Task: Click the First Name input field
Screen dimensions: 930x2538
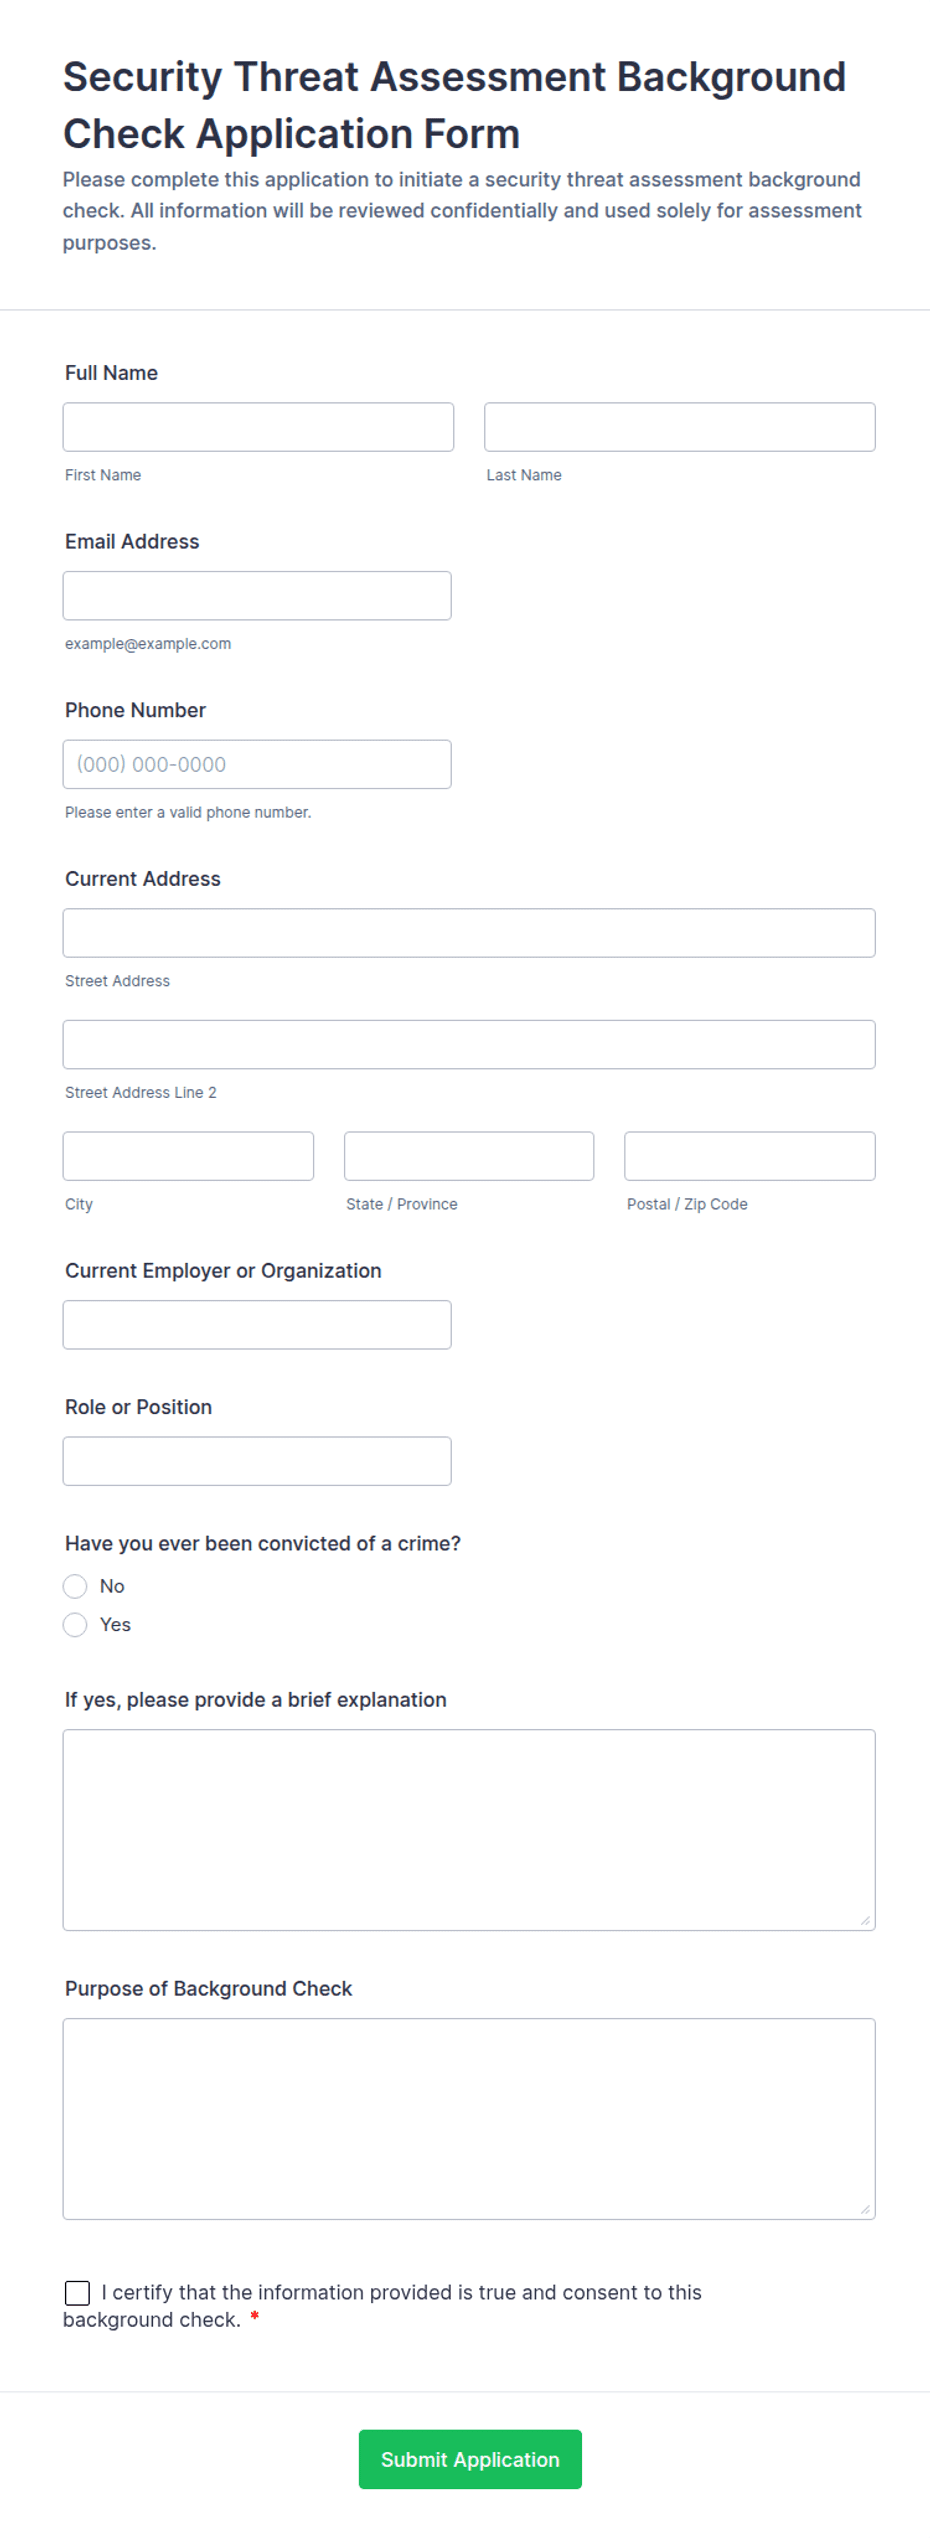Action: (x=258, y=427)
